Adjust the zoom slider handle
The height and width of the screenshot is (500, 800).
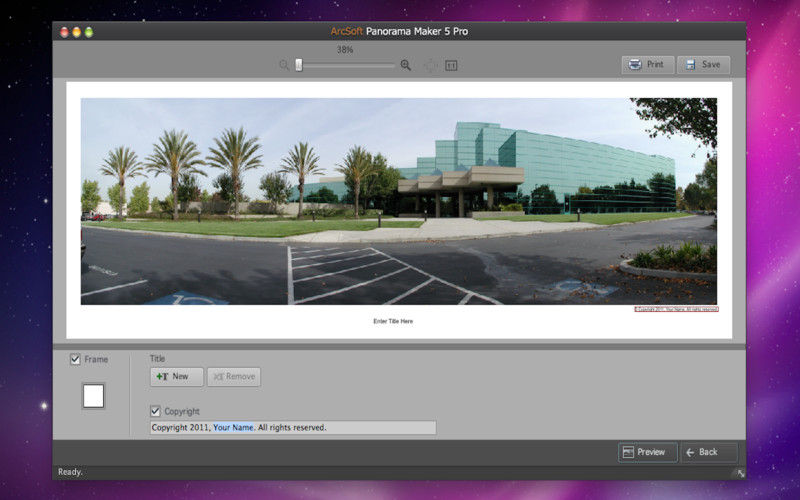click(x=299, y=65)
